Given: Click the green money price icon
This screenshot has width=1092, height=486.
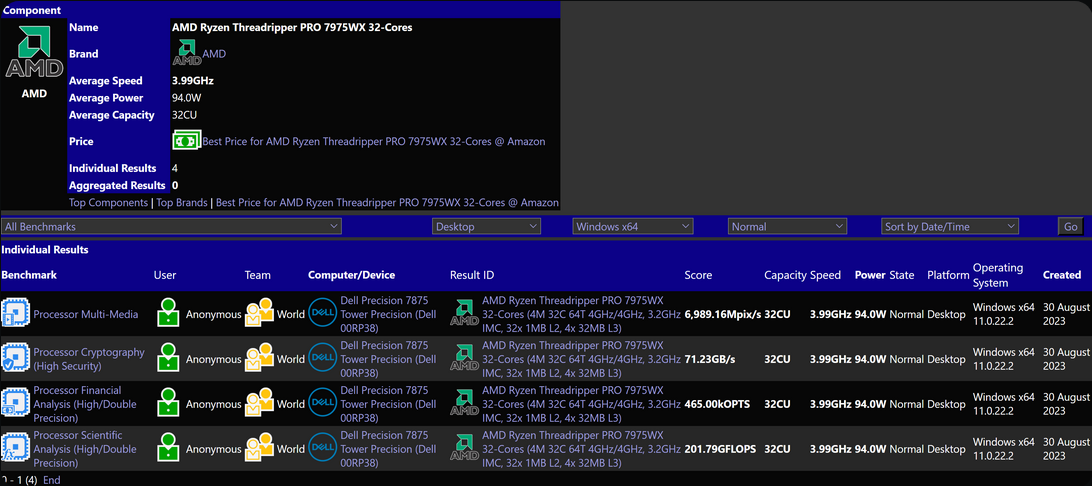Looking at the screenshot, I should point(187,140).
